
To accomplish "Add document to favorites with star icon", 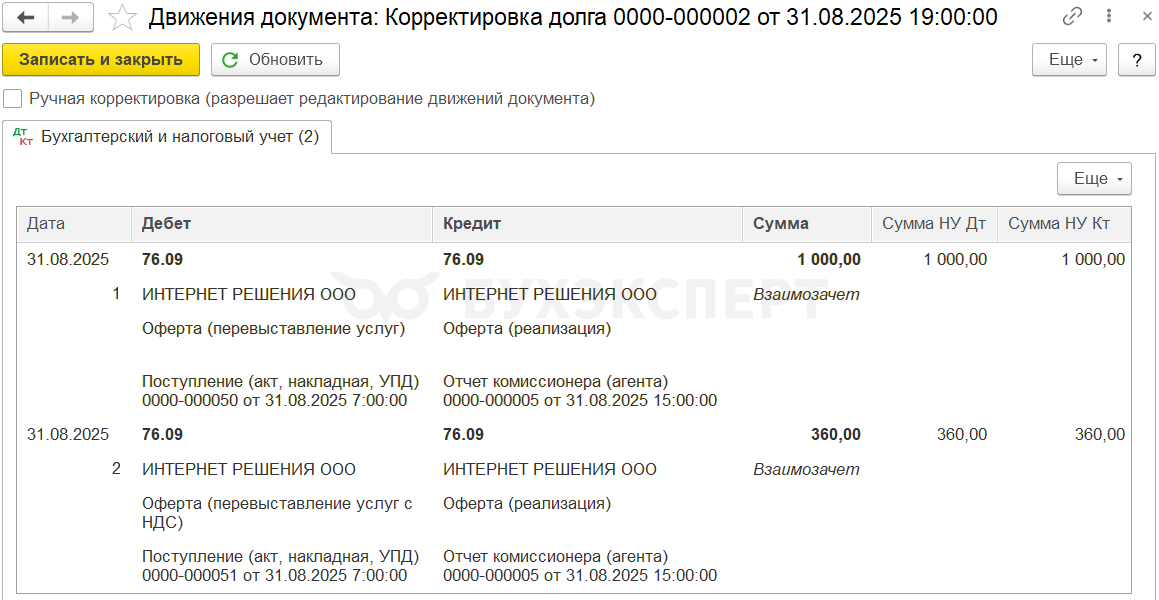I will tap(122, 17).
